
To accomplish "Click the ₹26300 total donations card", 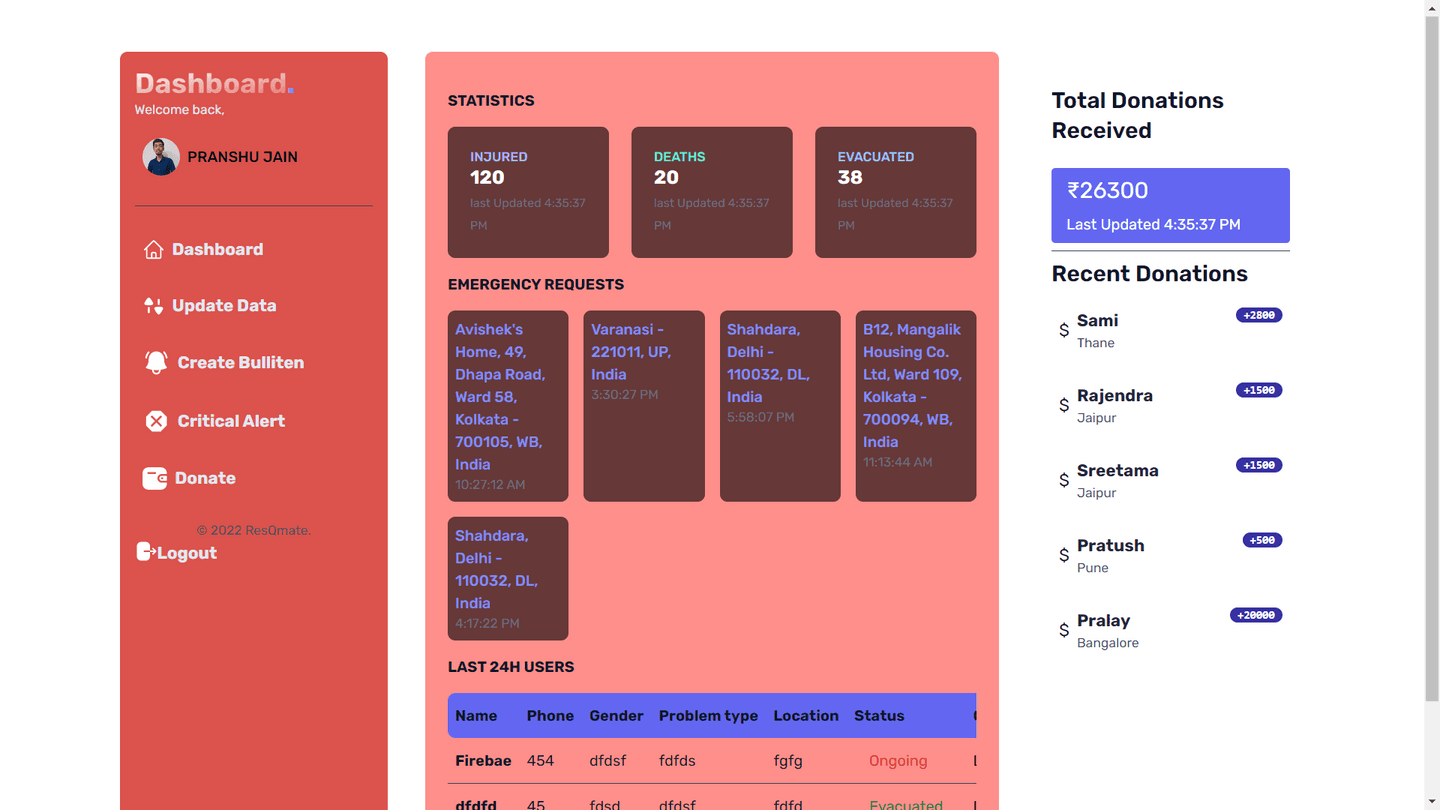I will click(1171, 205).
